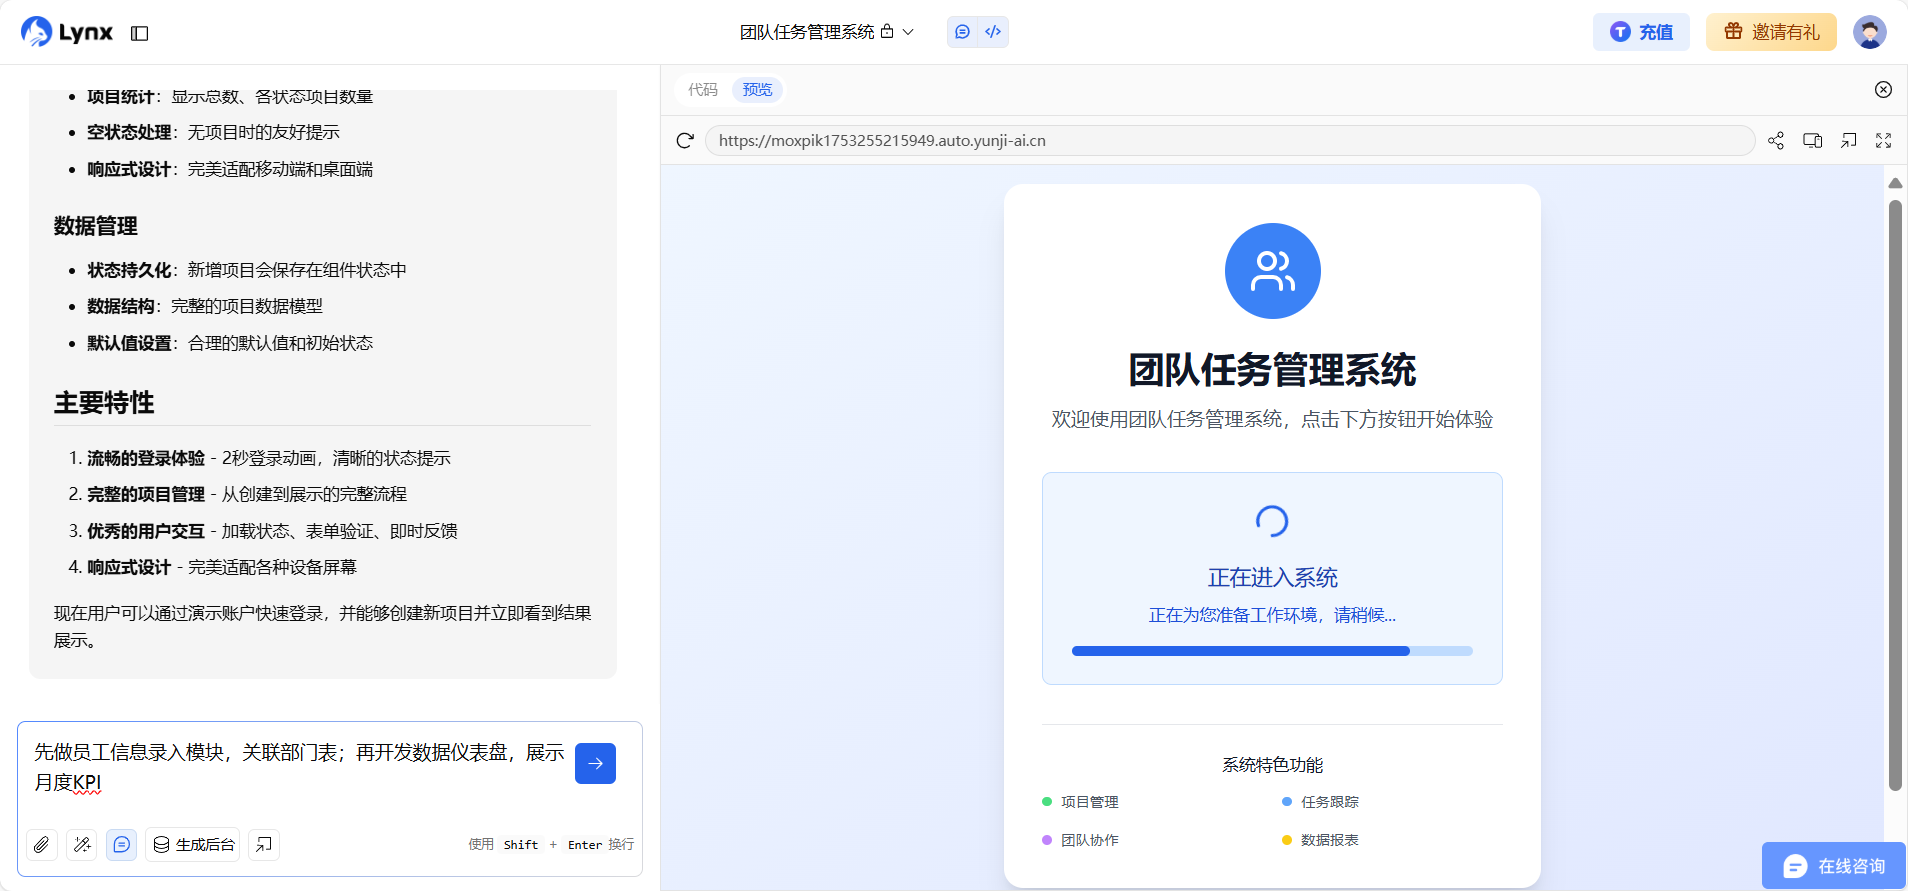Click the 系统特色功能 label
The image size is (1908, 891).
click(x=1272, y=765)
